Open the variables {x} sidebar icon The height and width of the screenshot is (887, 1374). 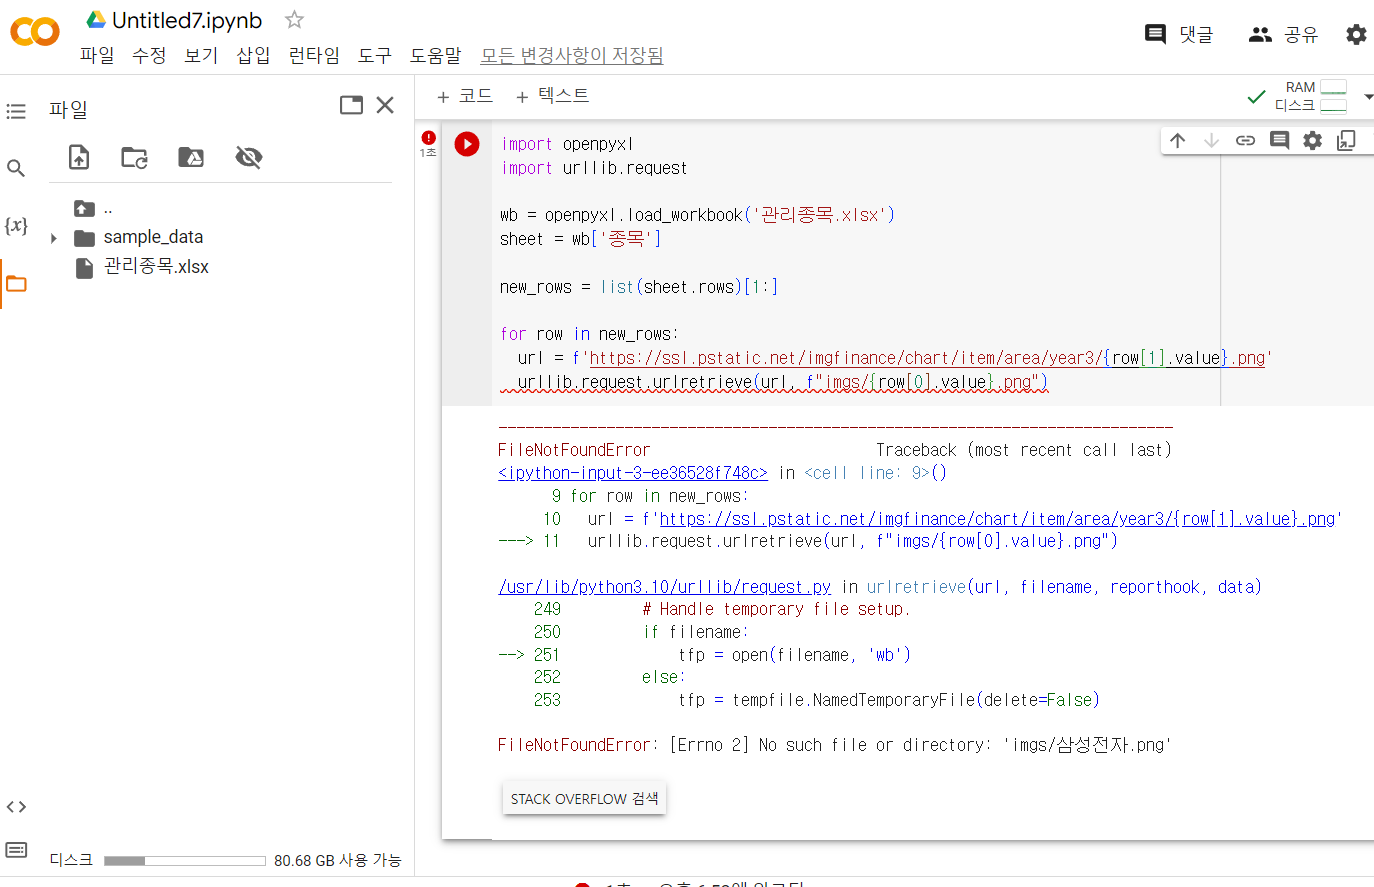point(16,225)
